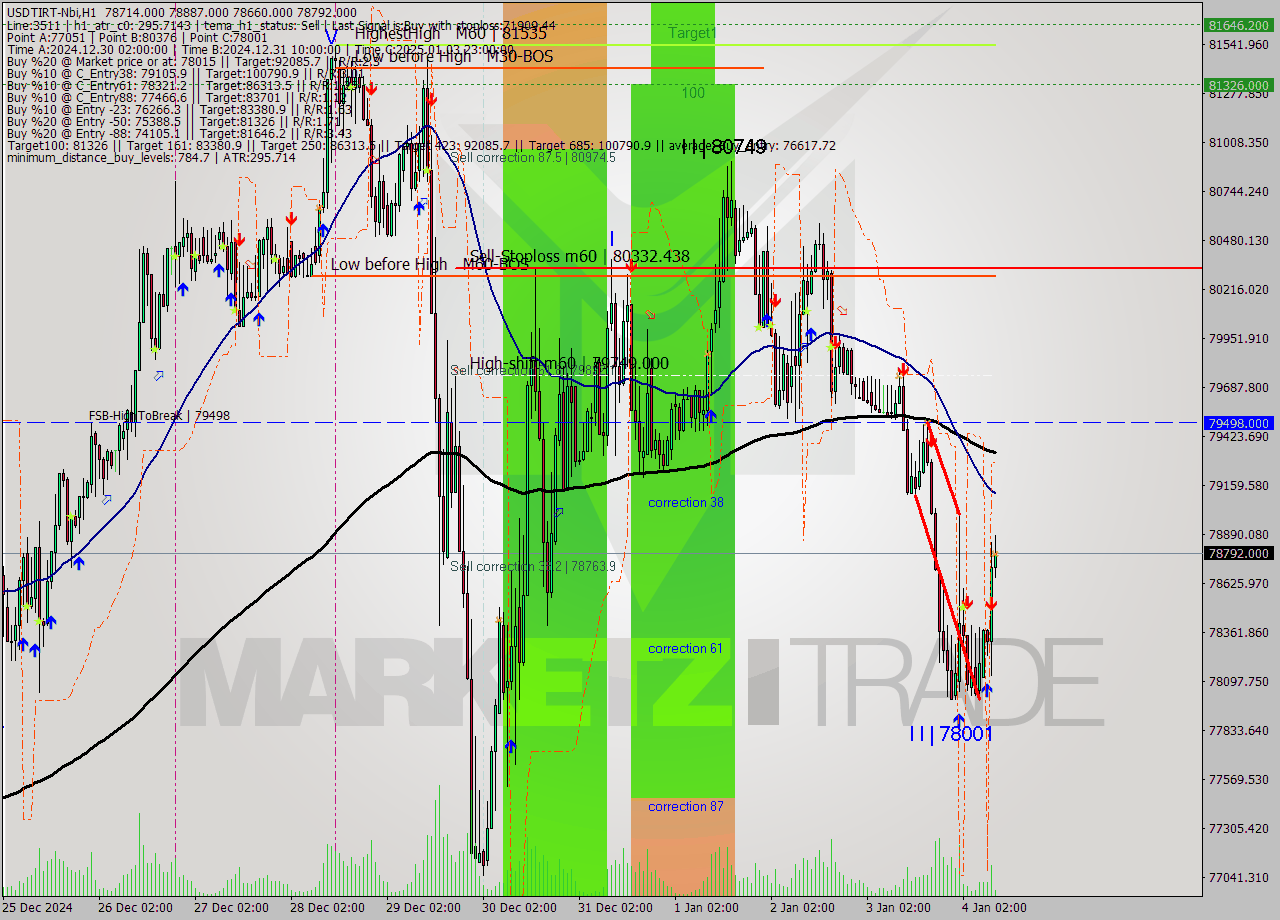Click the 'correction 87' label
The height and width of the screenshot is (920, 1280).
point(686,806)
